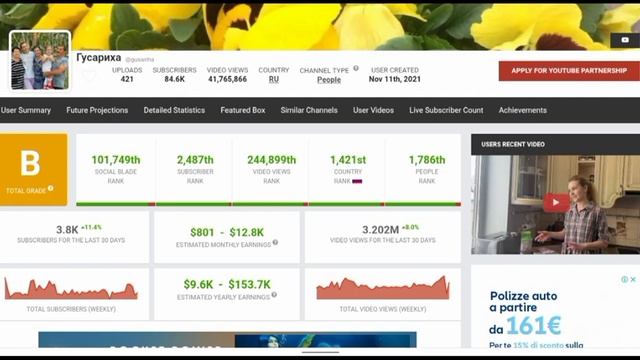Click the Social Blade rank progress bar
The width and height of the screenshot is (640, 360).
pos(116,204)
